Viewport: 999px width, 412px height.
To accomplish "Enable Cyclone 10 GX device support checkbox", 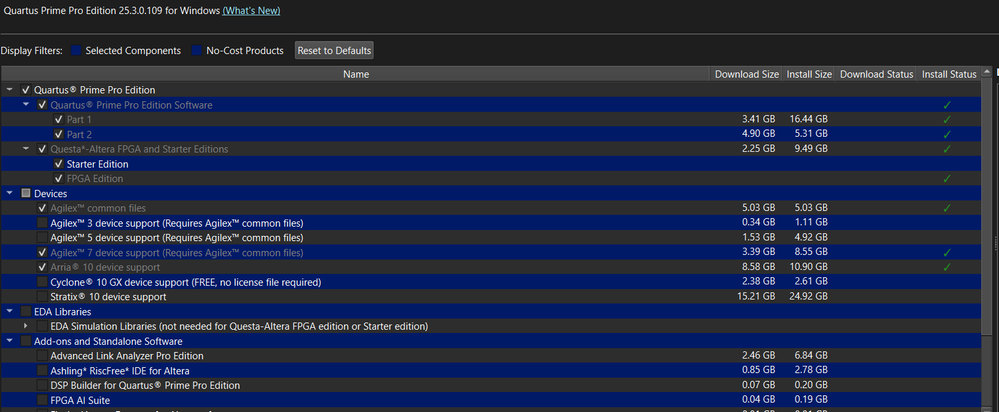I will (x=42, y=282).
